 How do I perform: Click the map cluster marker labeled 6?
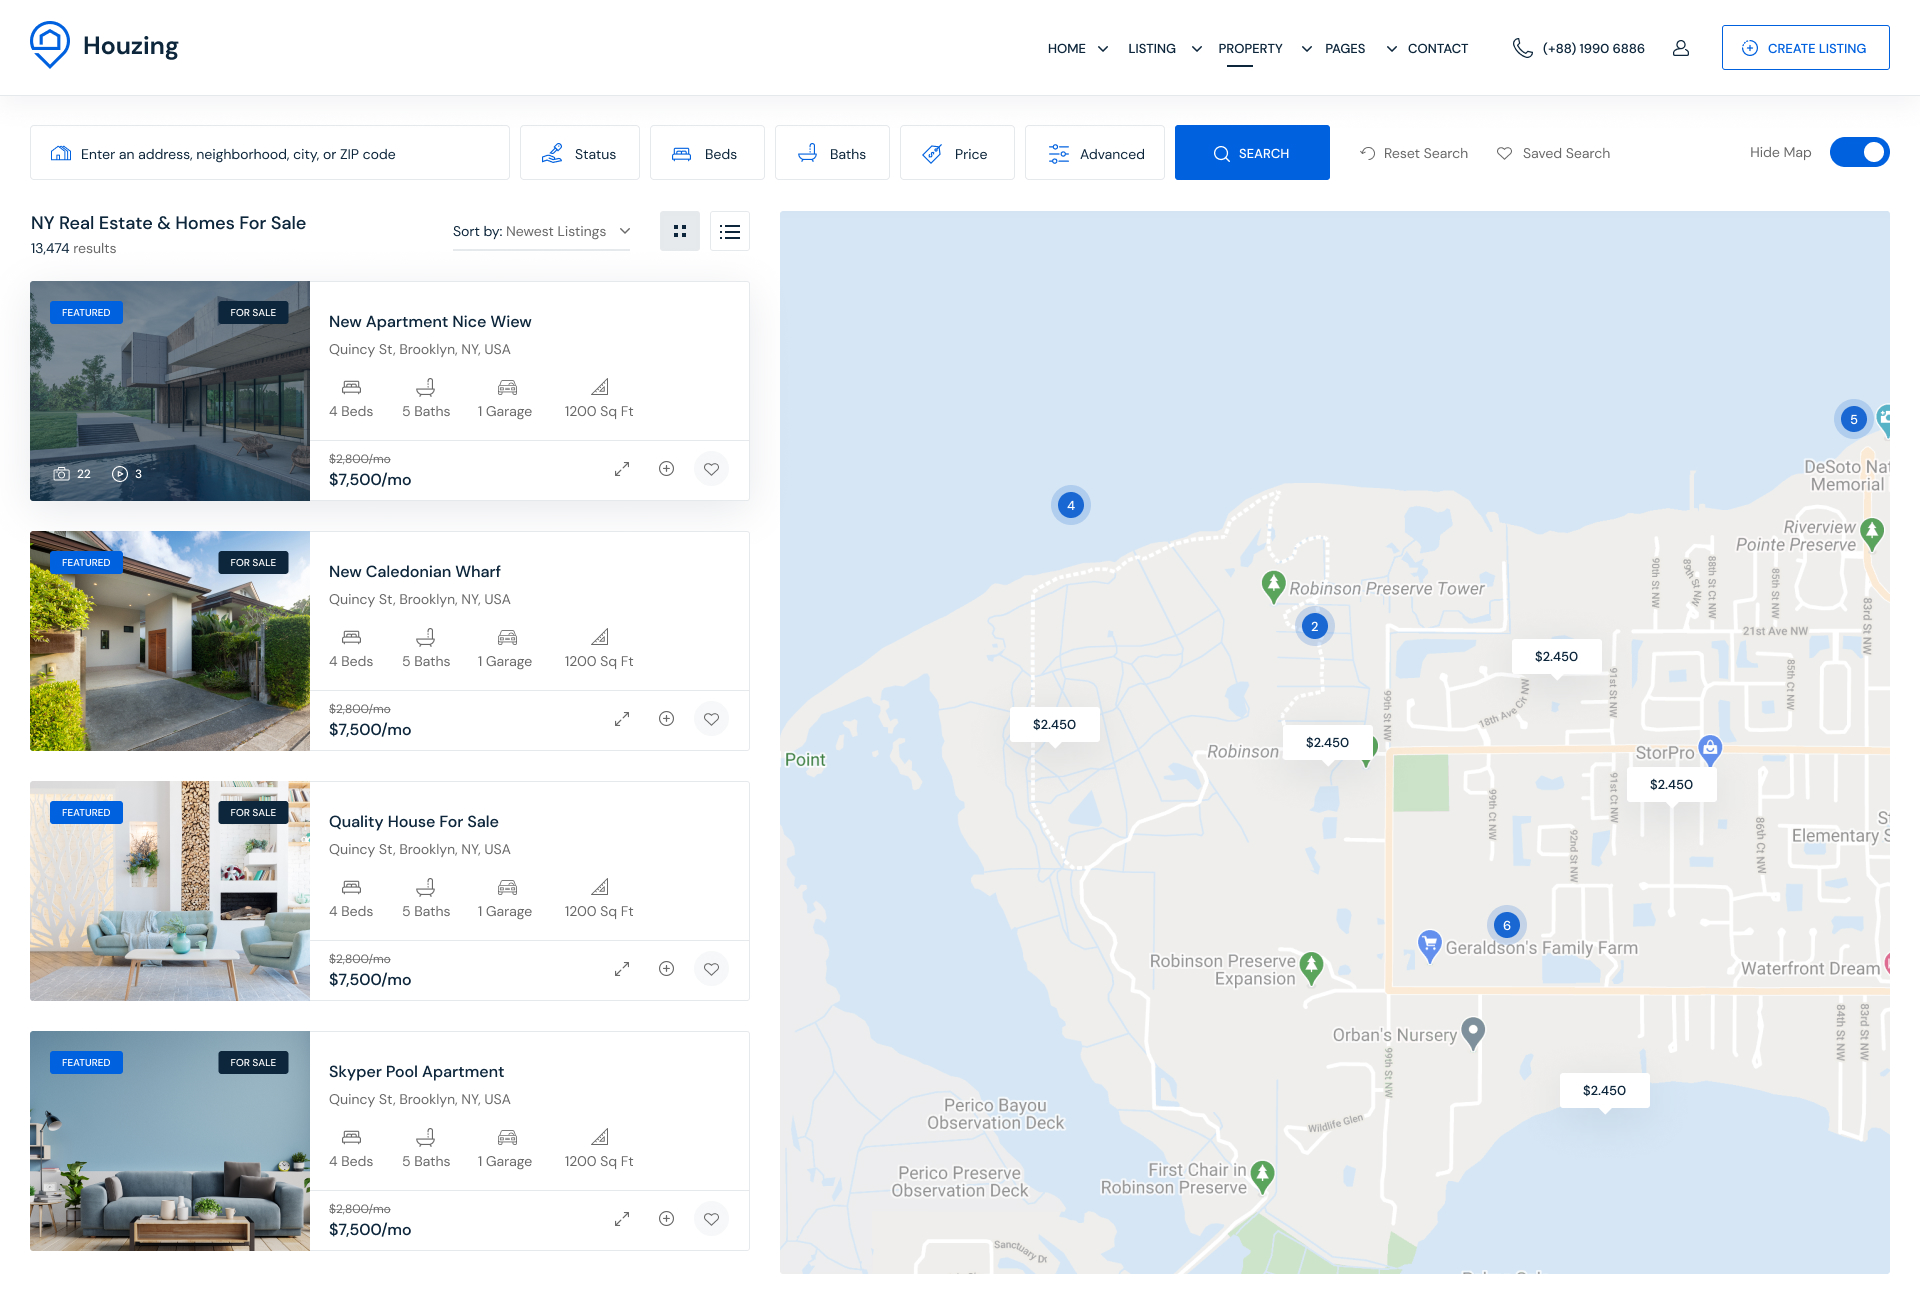[x=1506, y=925]
